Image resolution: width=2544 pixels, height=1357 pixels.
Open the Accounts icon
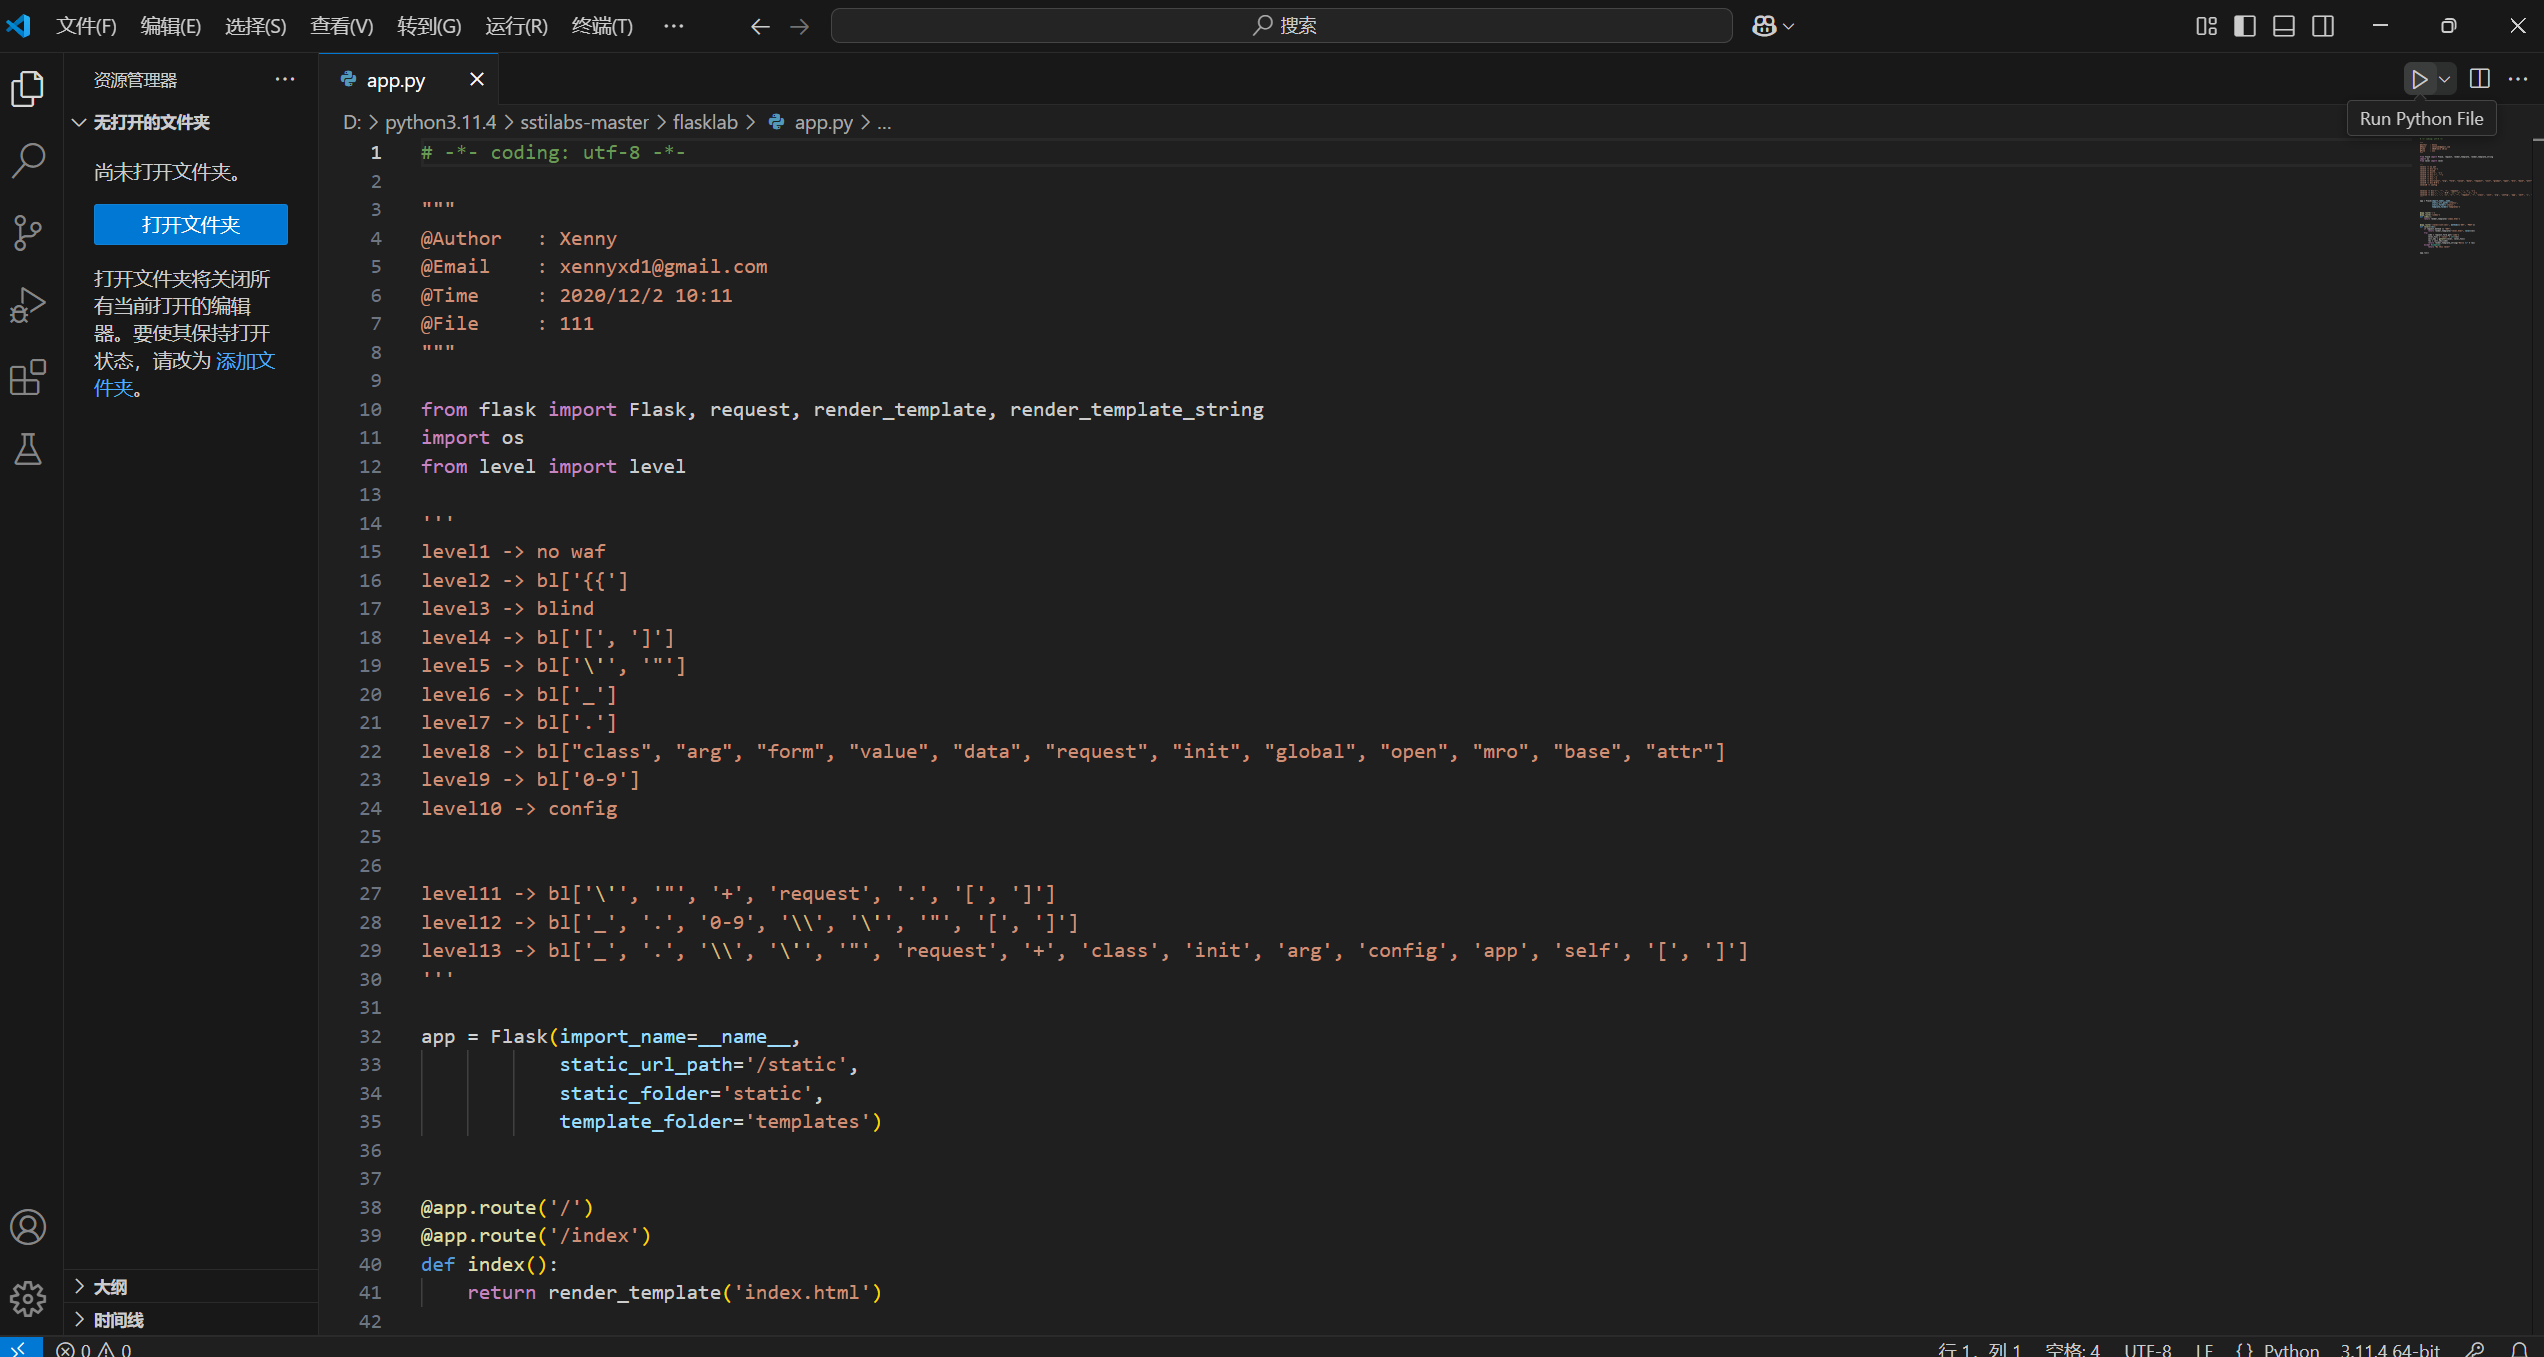[28, 1226]
